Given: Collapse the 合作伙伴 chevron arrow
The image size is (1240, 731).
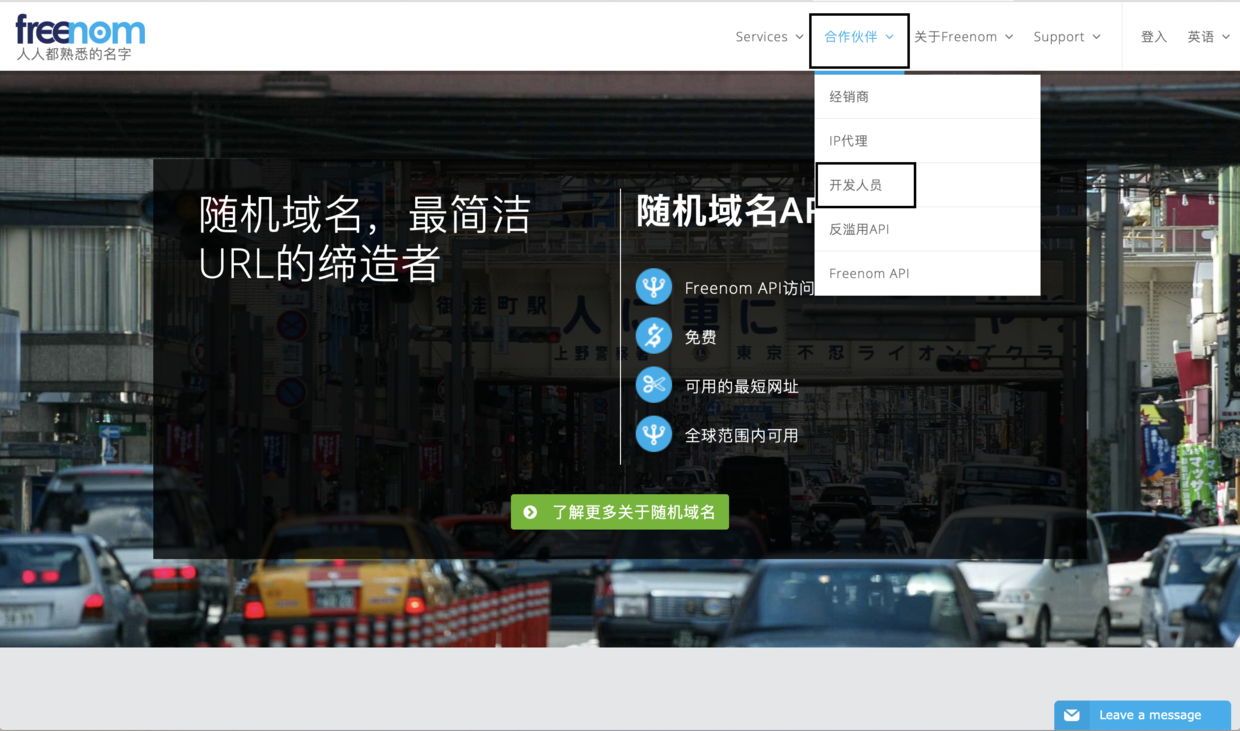Looking at the screenshot, I should coord(889,37).
